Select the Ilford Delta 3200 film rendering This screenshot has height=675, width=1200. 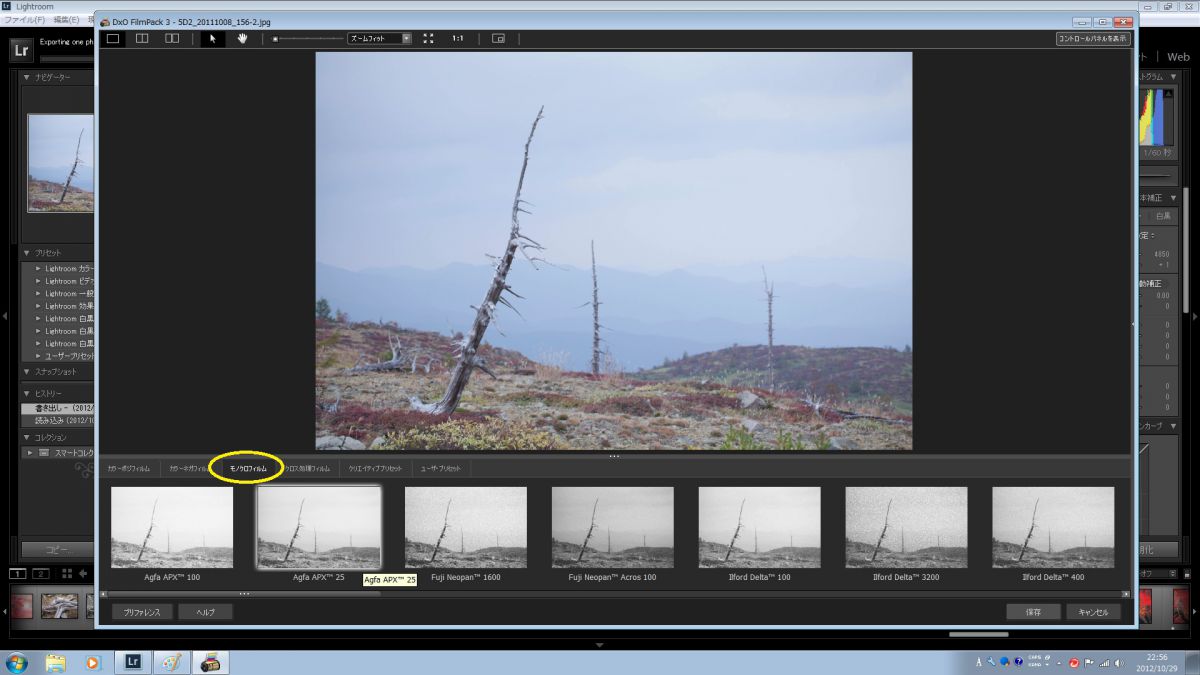coord(906,527)
